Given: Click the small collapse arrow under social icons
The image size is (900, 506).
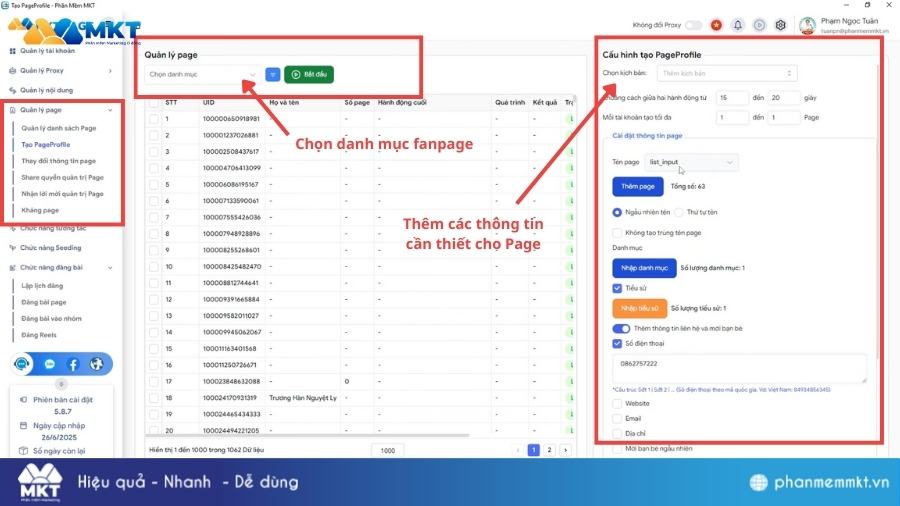Looking at the screenshot, I should pos(61,384).
